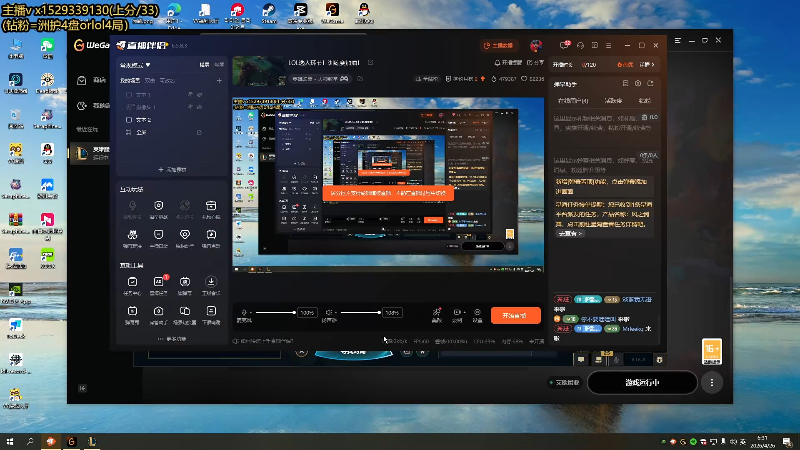Screen dimensions: 800x450
Task: Click the download arrow tool icon
Action: click(211, 282)
